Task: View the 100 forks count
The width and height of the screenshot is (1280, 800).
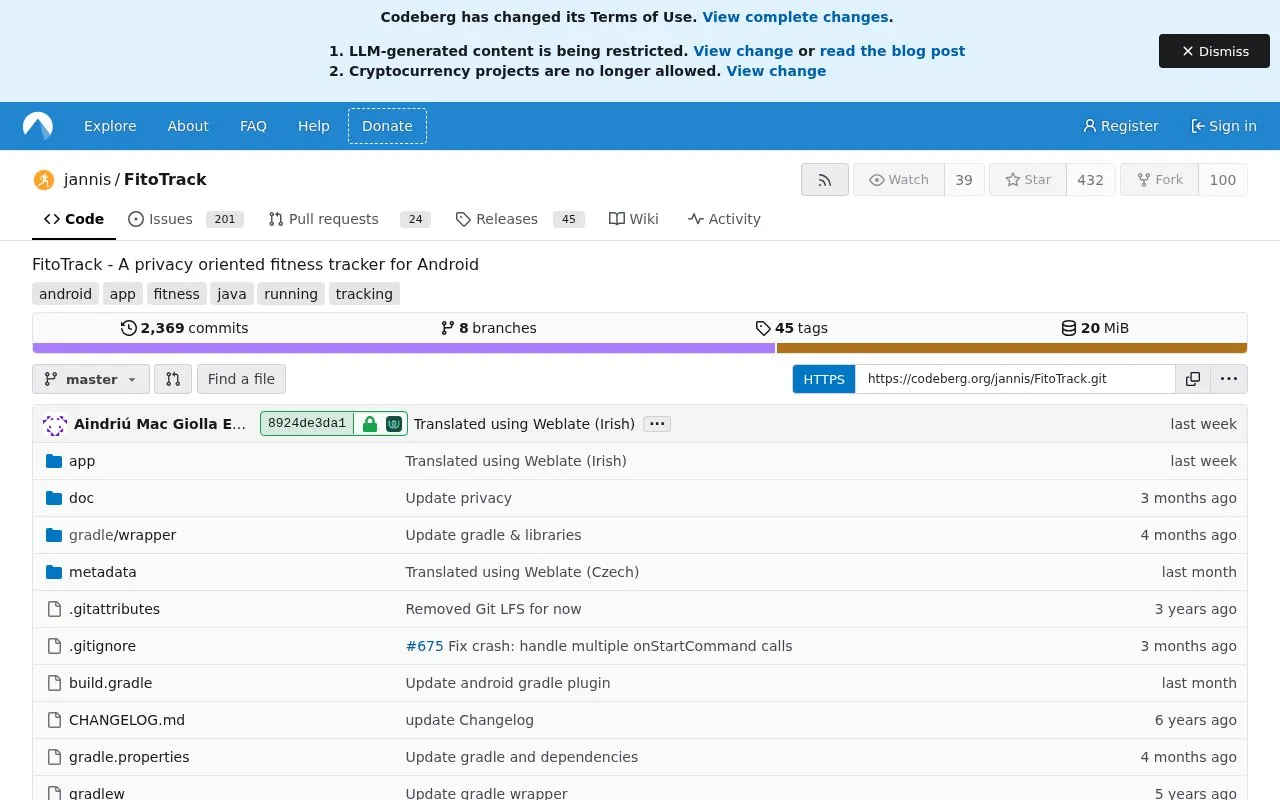Action: coord(1222,180)
